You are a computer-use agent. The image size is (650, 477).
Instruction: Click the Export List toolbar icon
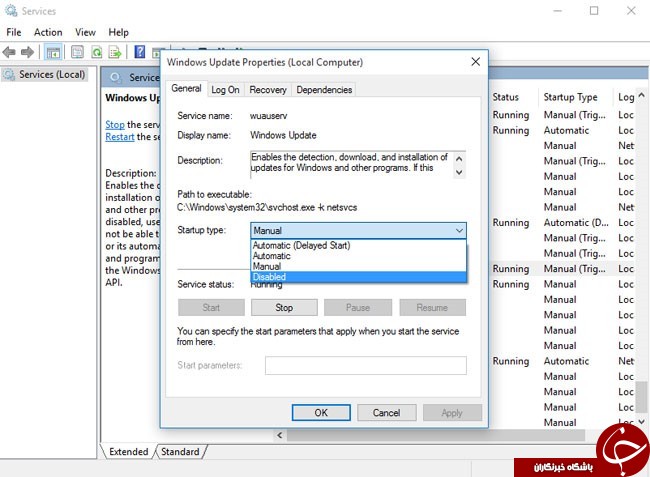[x=115, y=52]
